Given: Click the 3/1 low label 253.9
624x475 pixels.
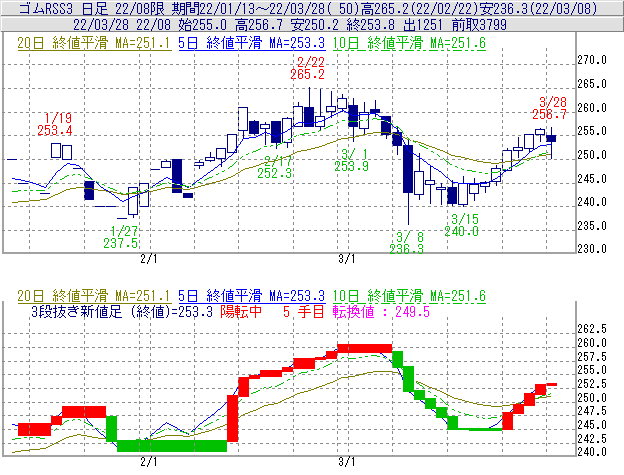Looking at the screenshot, I should [351, 166].
